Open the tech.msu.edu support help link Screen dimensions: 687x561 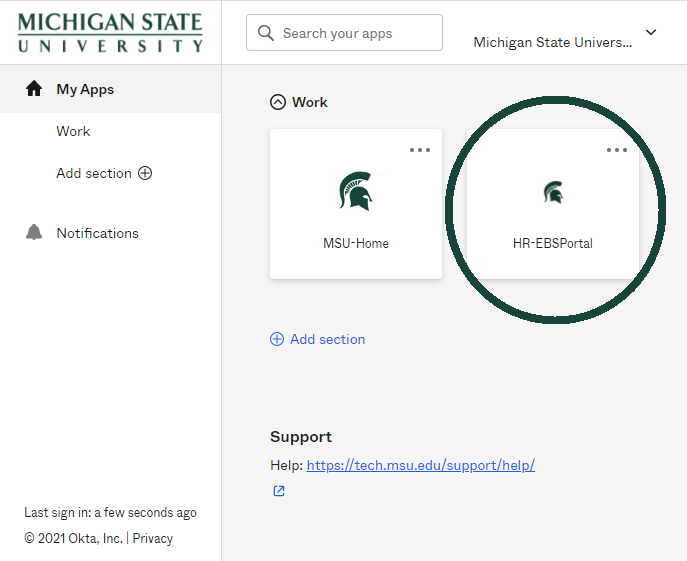click(x=420, y=465)
